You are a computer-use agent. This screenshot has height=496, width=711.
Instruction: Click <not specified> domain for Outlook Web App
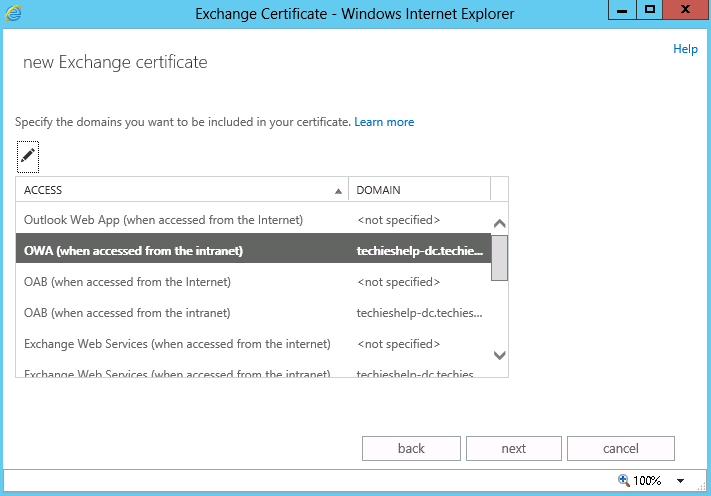[399, 220]
